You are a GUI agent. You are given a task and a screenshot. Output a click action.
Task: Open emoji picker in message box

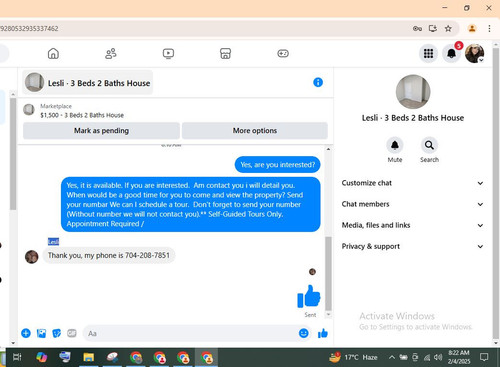(304, 333)
